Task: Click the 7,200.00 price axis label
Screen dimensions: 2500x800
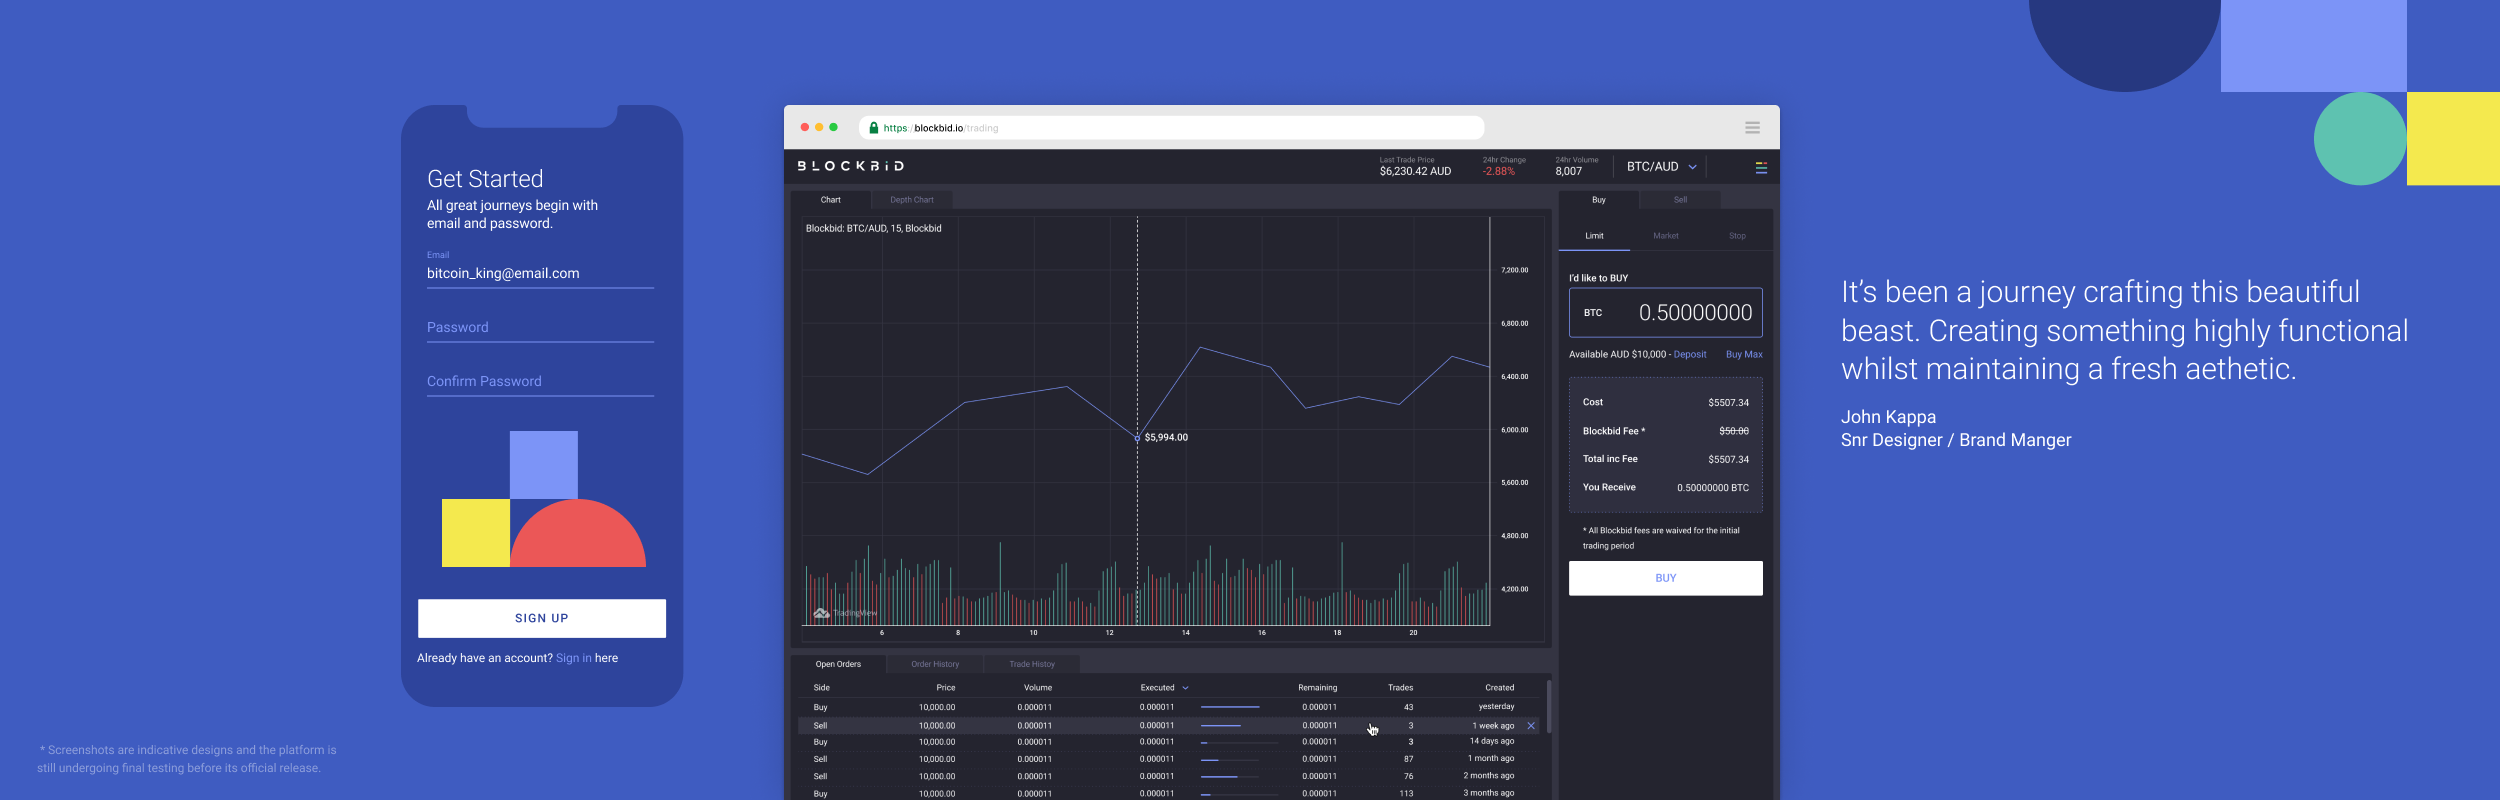Action: point(1514,270)
